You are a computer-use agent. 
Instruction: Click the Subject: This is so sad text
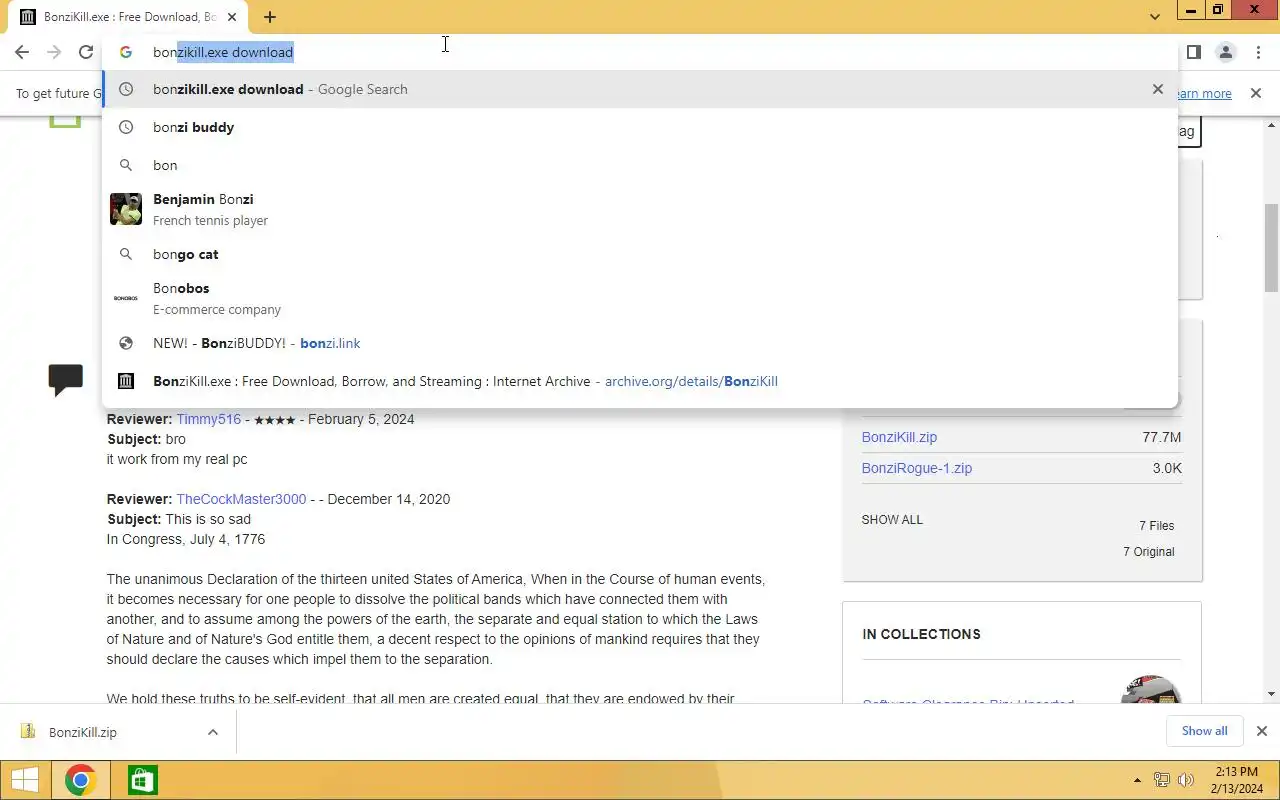pos(179,519)
